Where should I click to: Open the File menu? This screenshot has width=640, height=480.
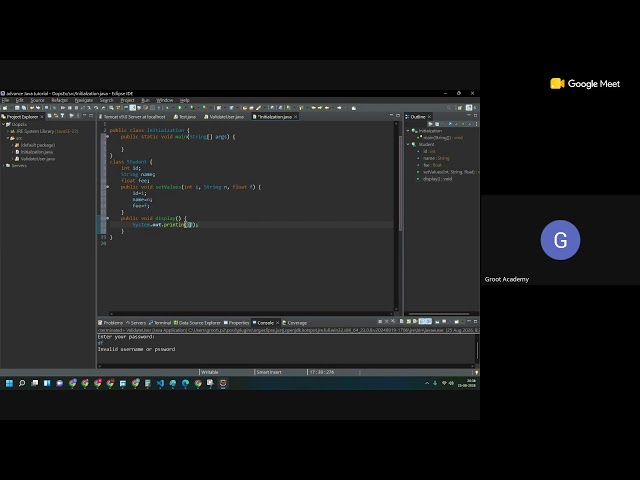click(x=6, y=100)
